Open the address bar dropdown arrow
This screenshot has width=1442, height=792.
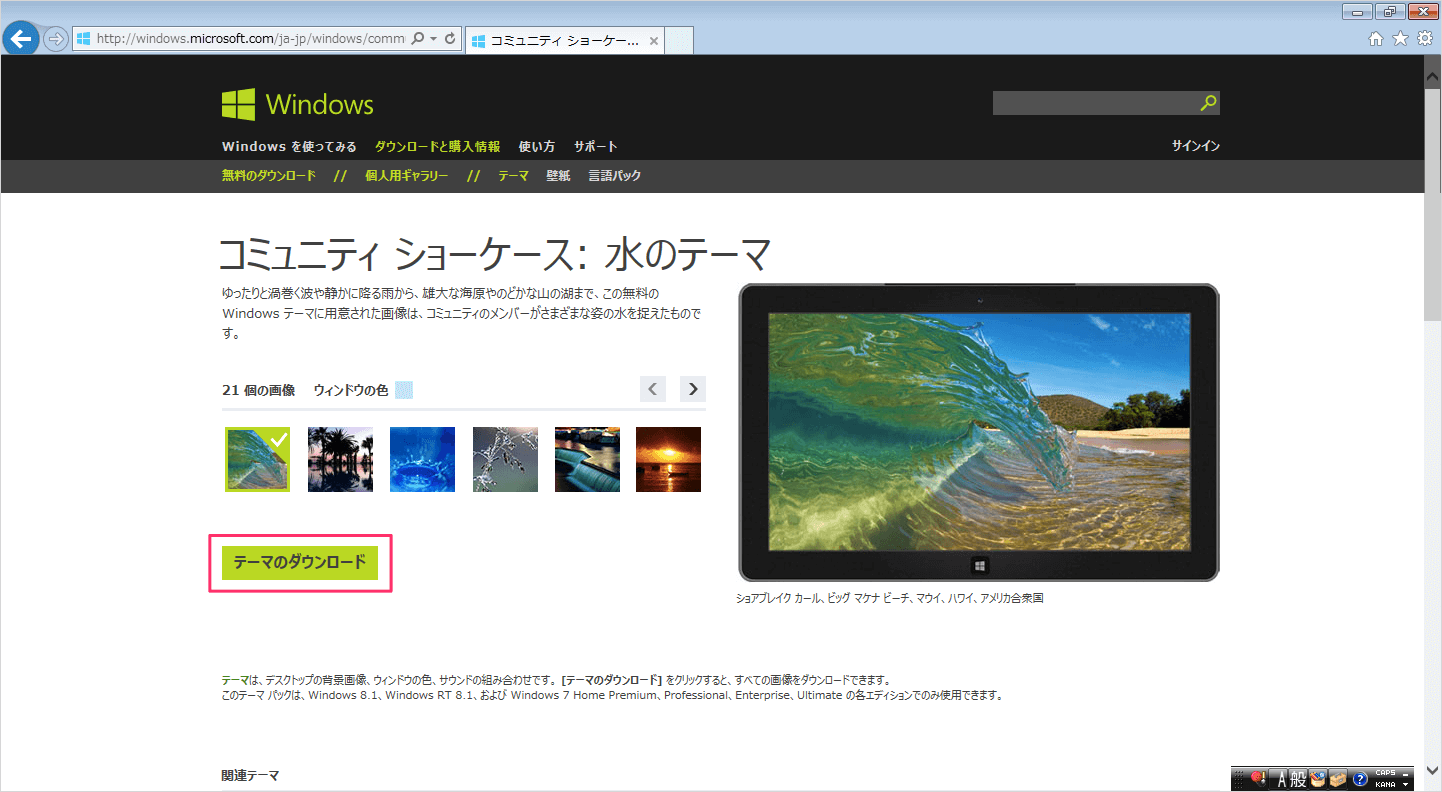pos(433,39)
